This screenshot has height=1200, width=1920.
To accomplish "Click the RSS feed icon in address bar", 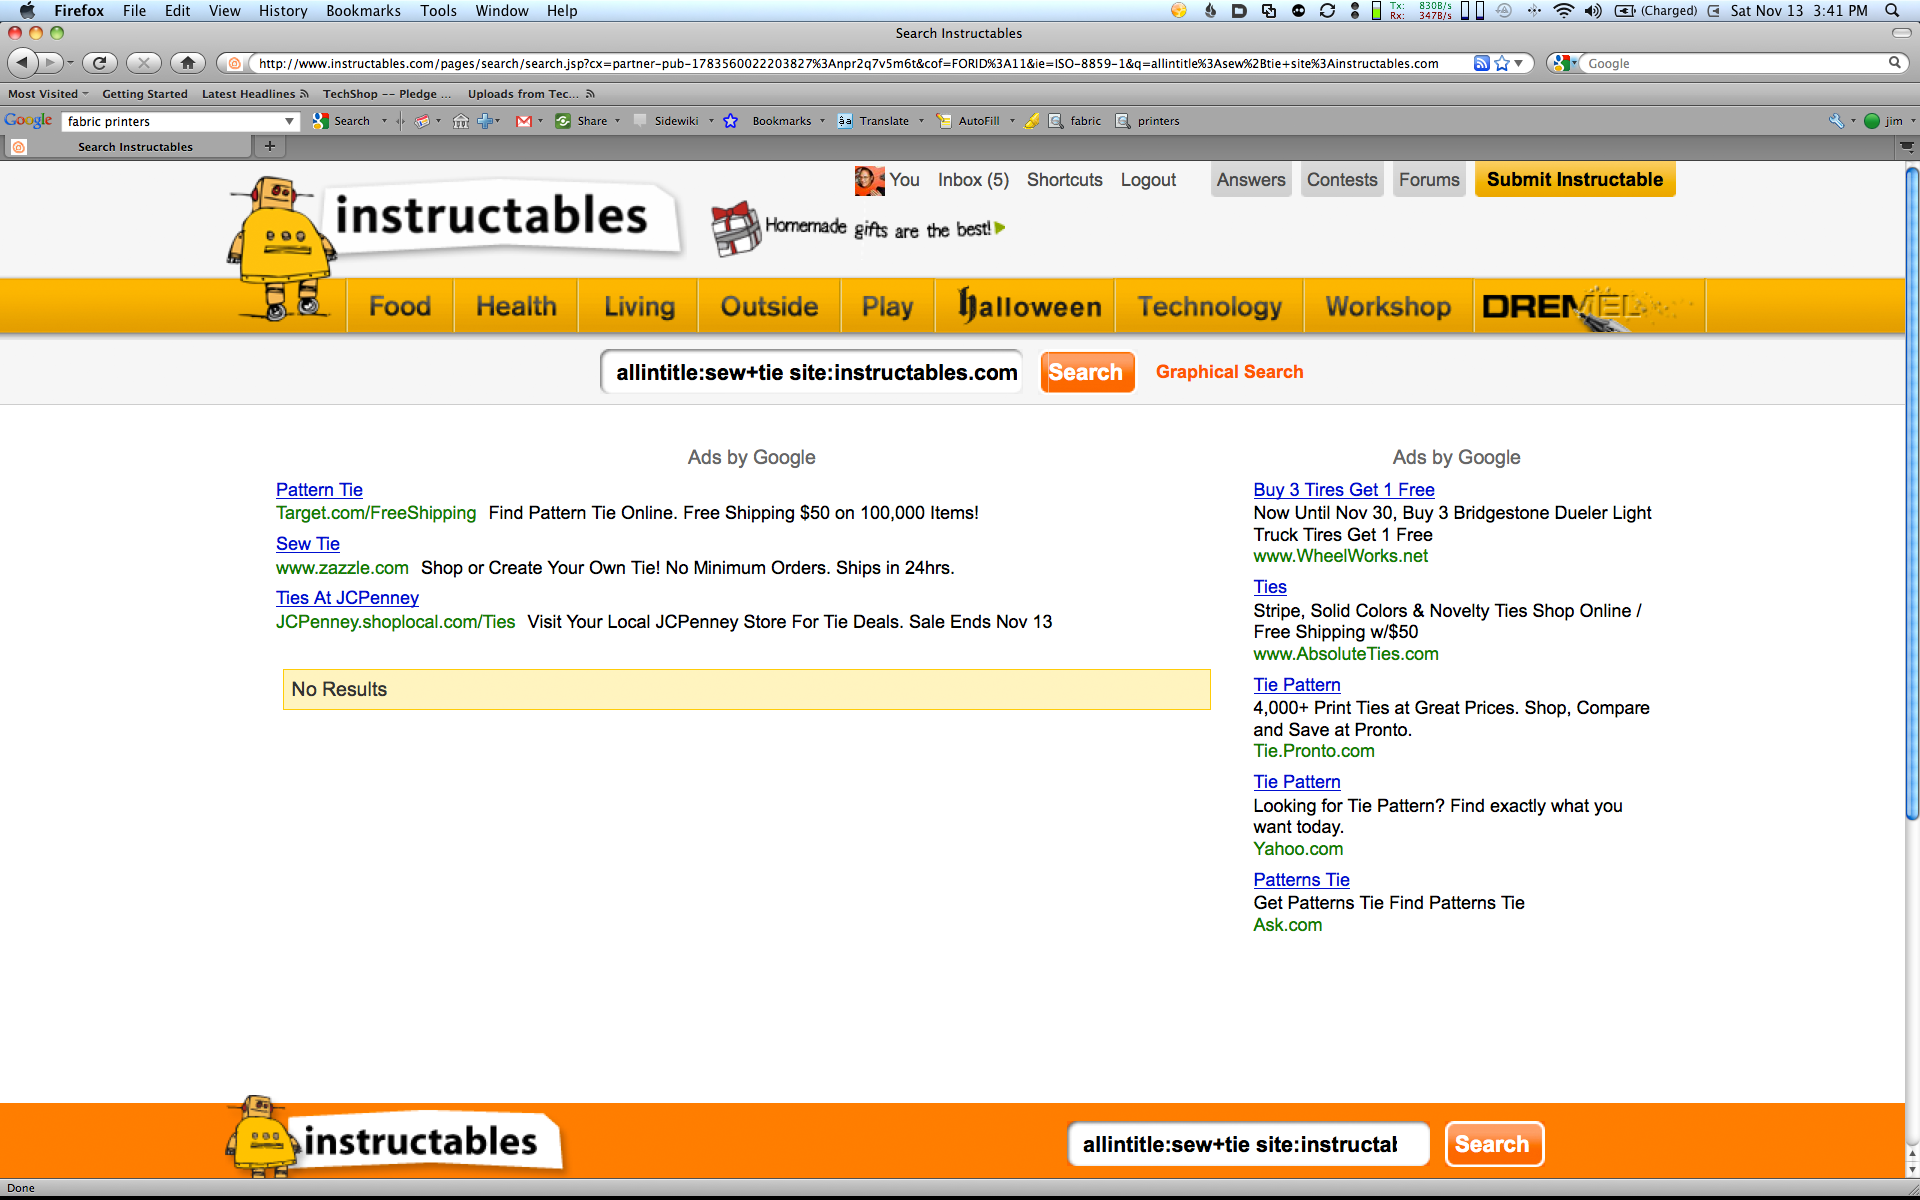I will [1481, 63].
